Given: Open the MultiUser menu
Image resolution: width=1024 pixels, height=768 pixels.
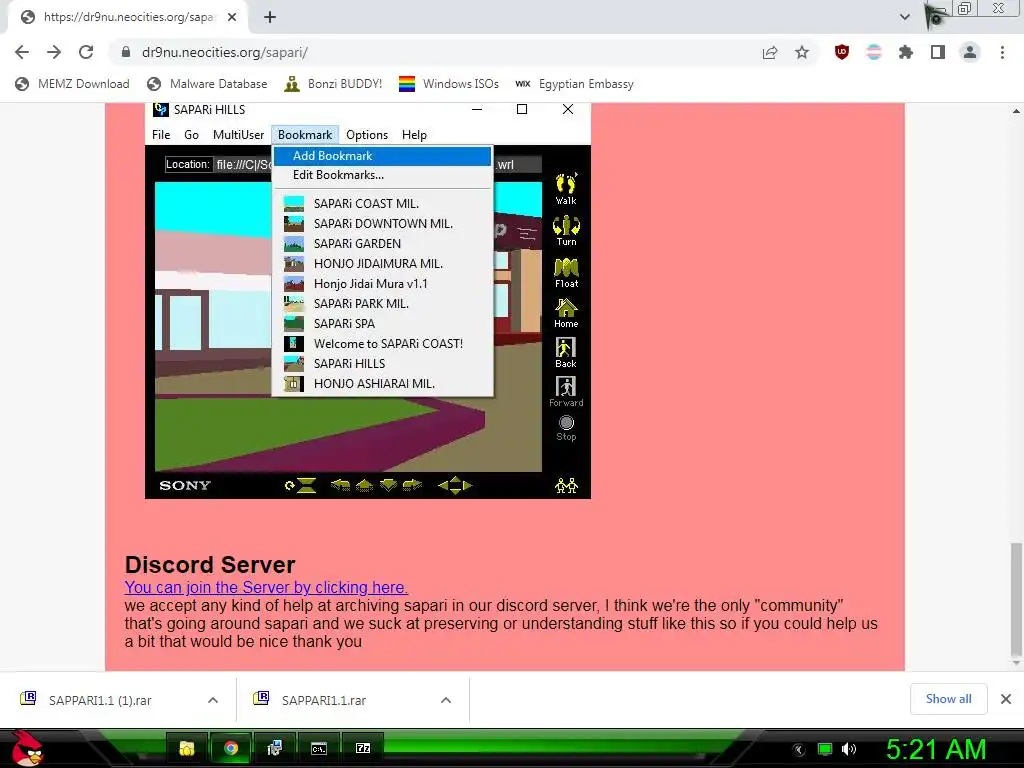Looking at the screenshot, I should click(x=238, y=135).
